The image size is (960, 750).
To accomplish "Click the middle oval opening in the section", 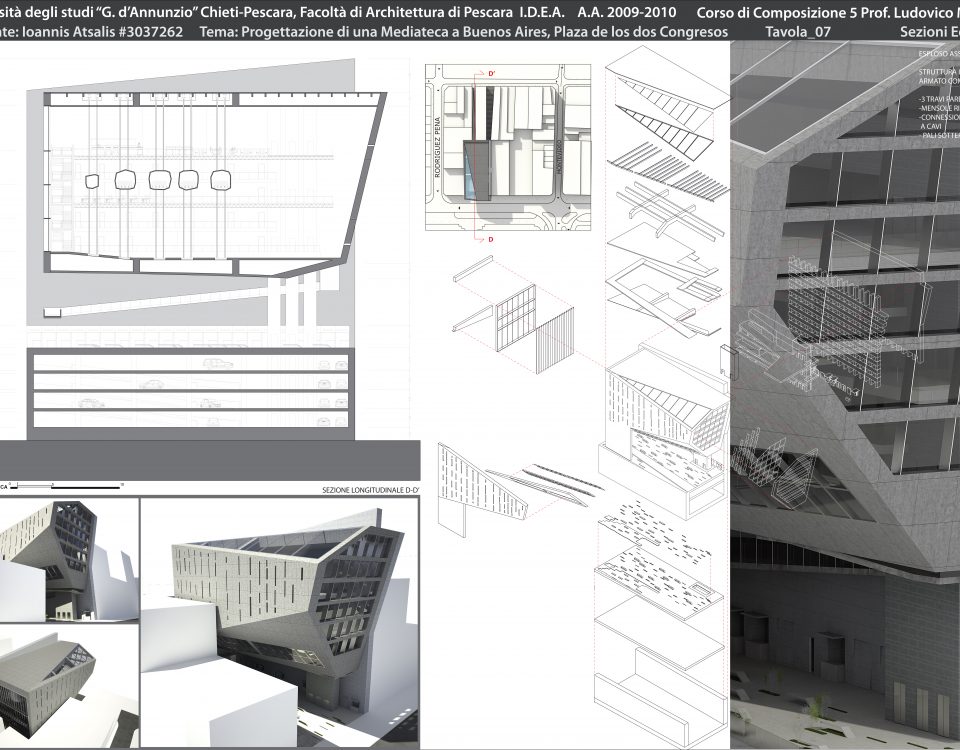I will coord(160,181).
